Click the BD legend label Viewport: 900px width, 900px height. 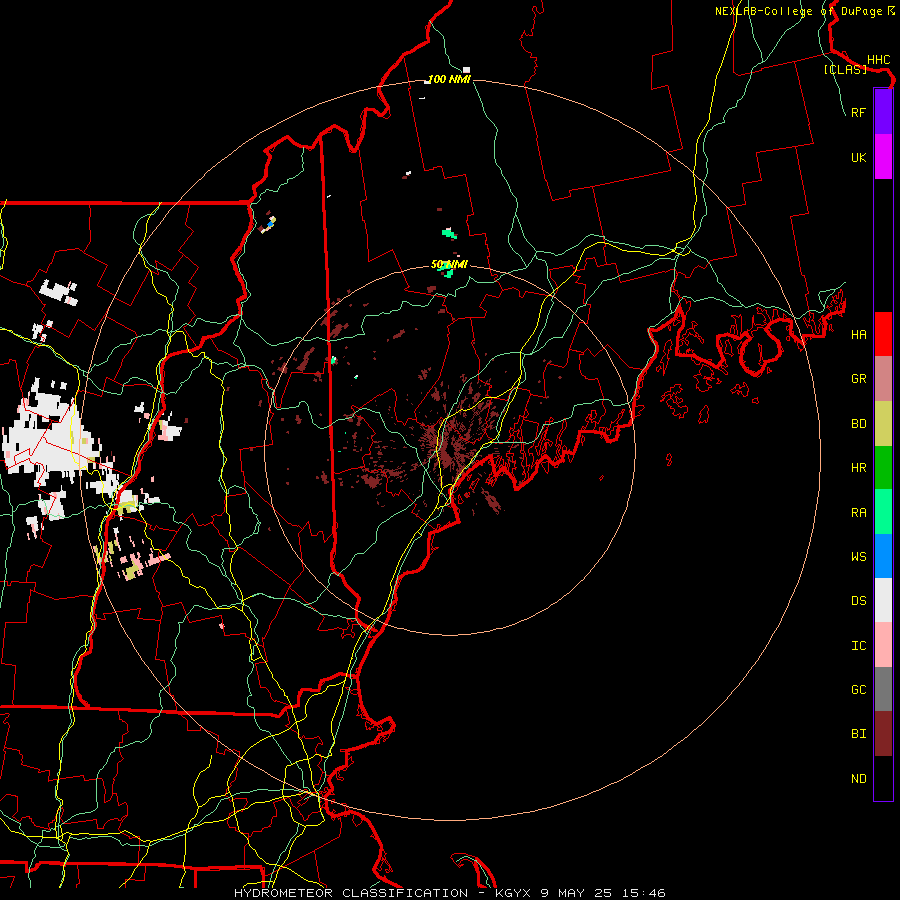(x=858, y=424)
